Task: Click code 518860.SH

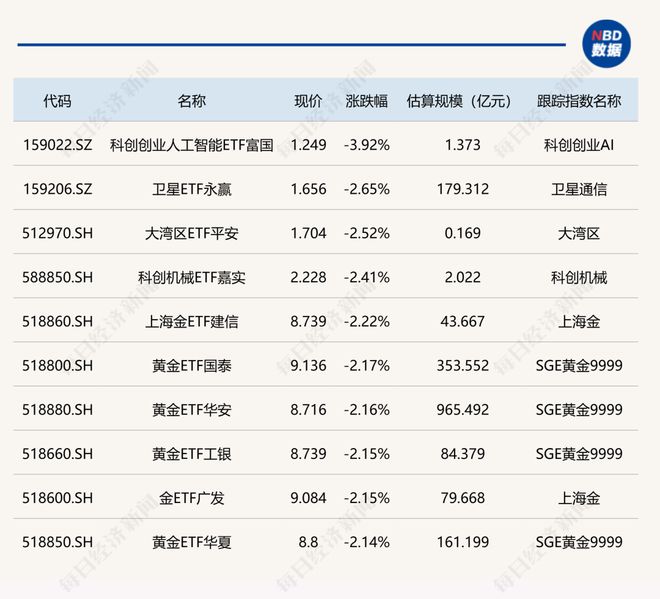Action: 57,322
